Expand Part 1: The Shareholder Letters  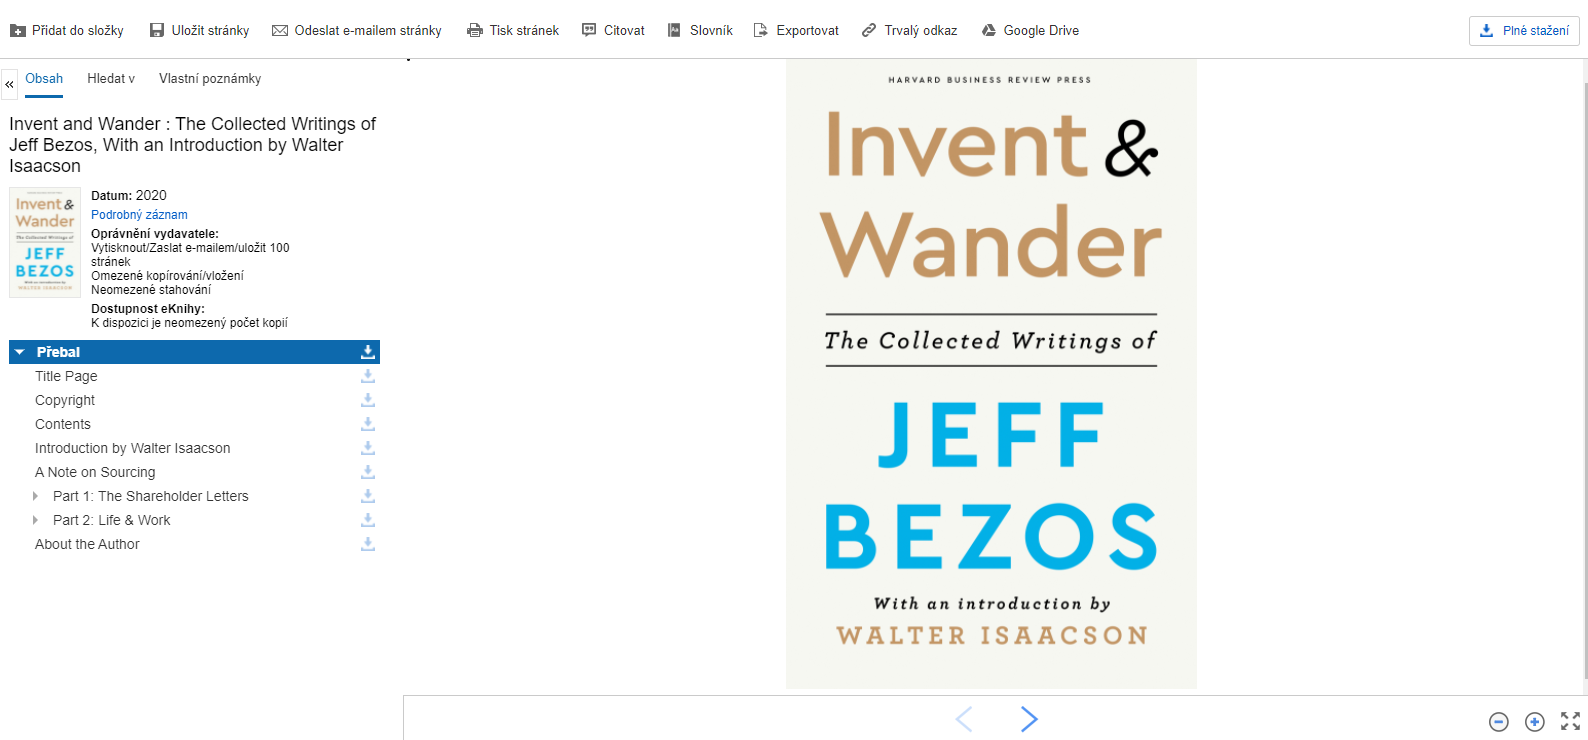pyautogui.click(x=36, y=496)
